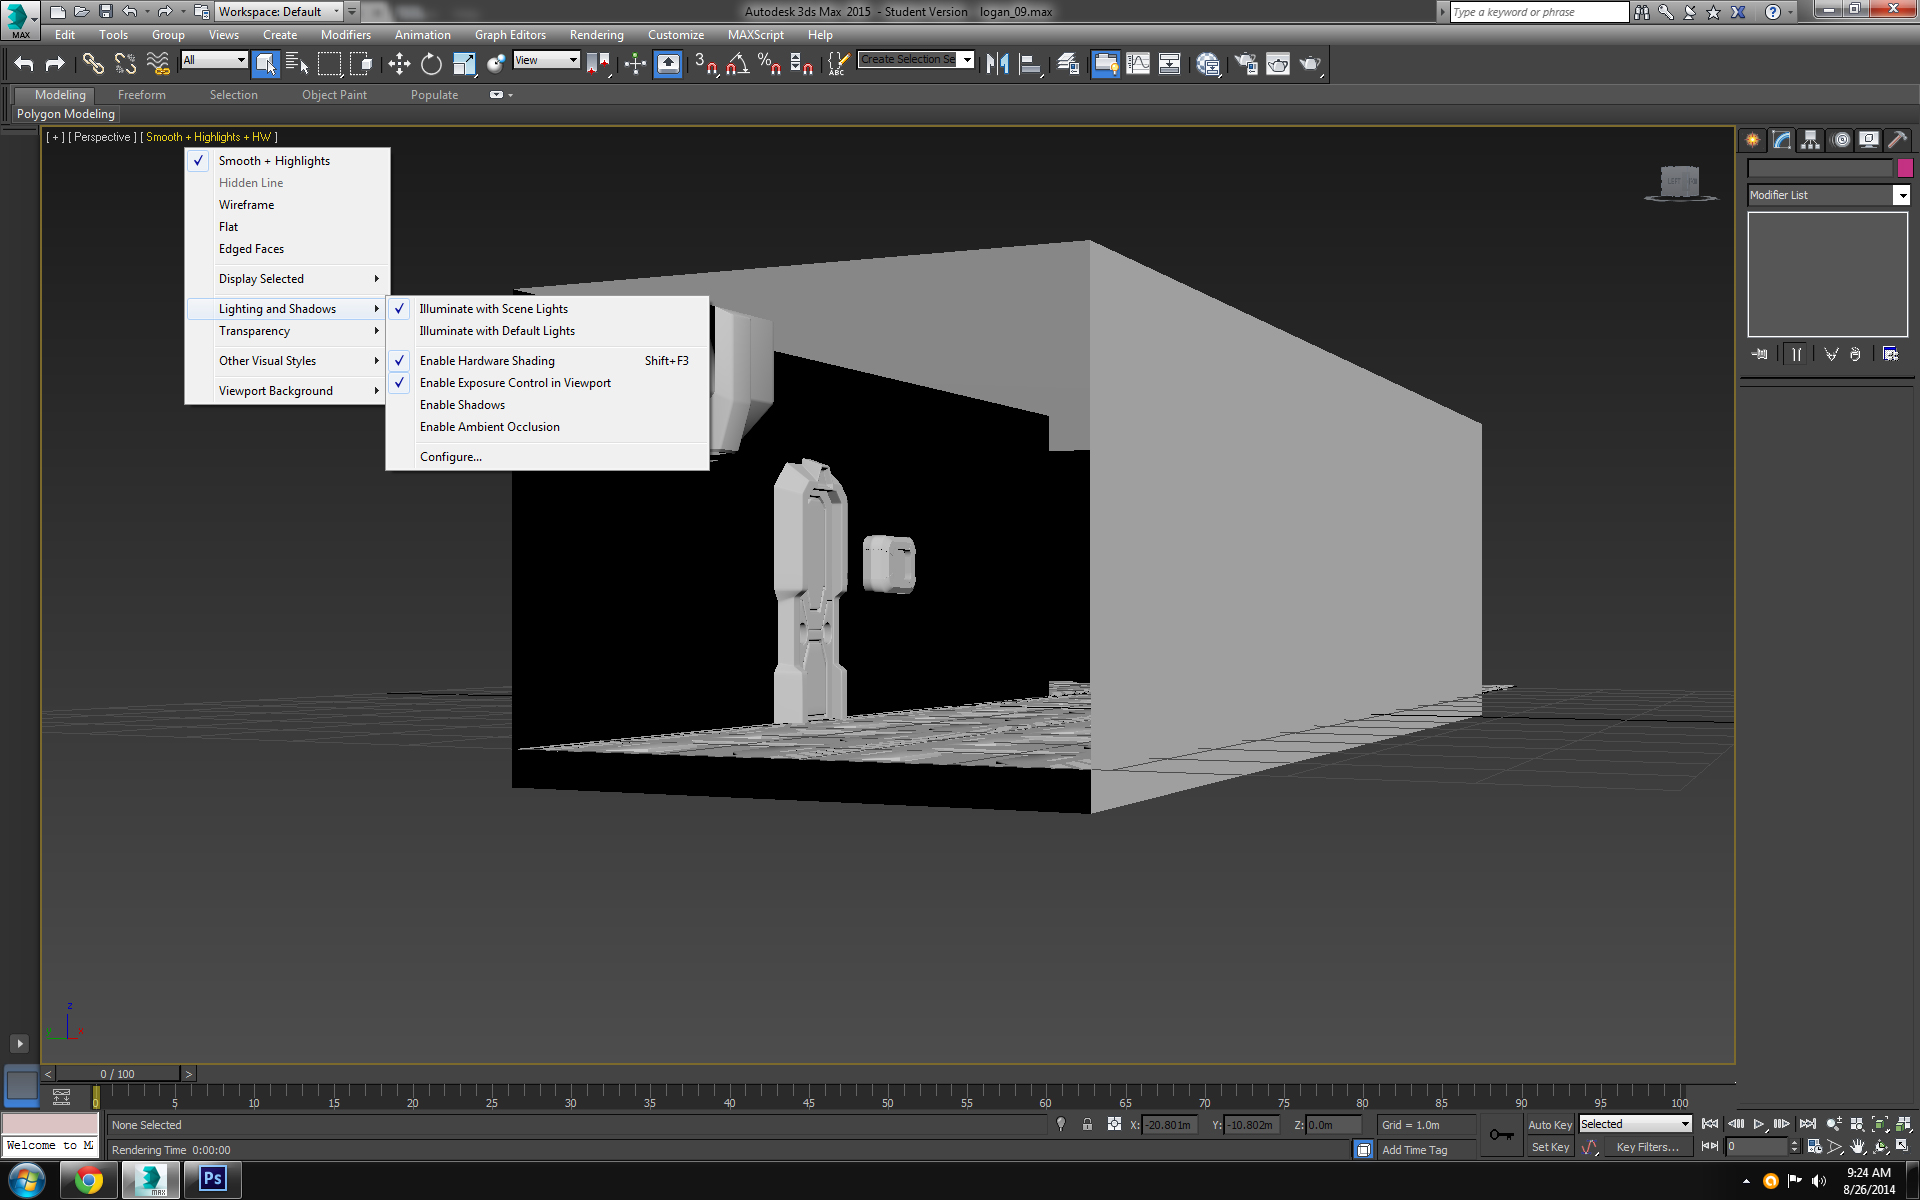This screenshot has height=1200, width=1920.
Task: Click the quick render teapot icon
Action: point(1310,64)
